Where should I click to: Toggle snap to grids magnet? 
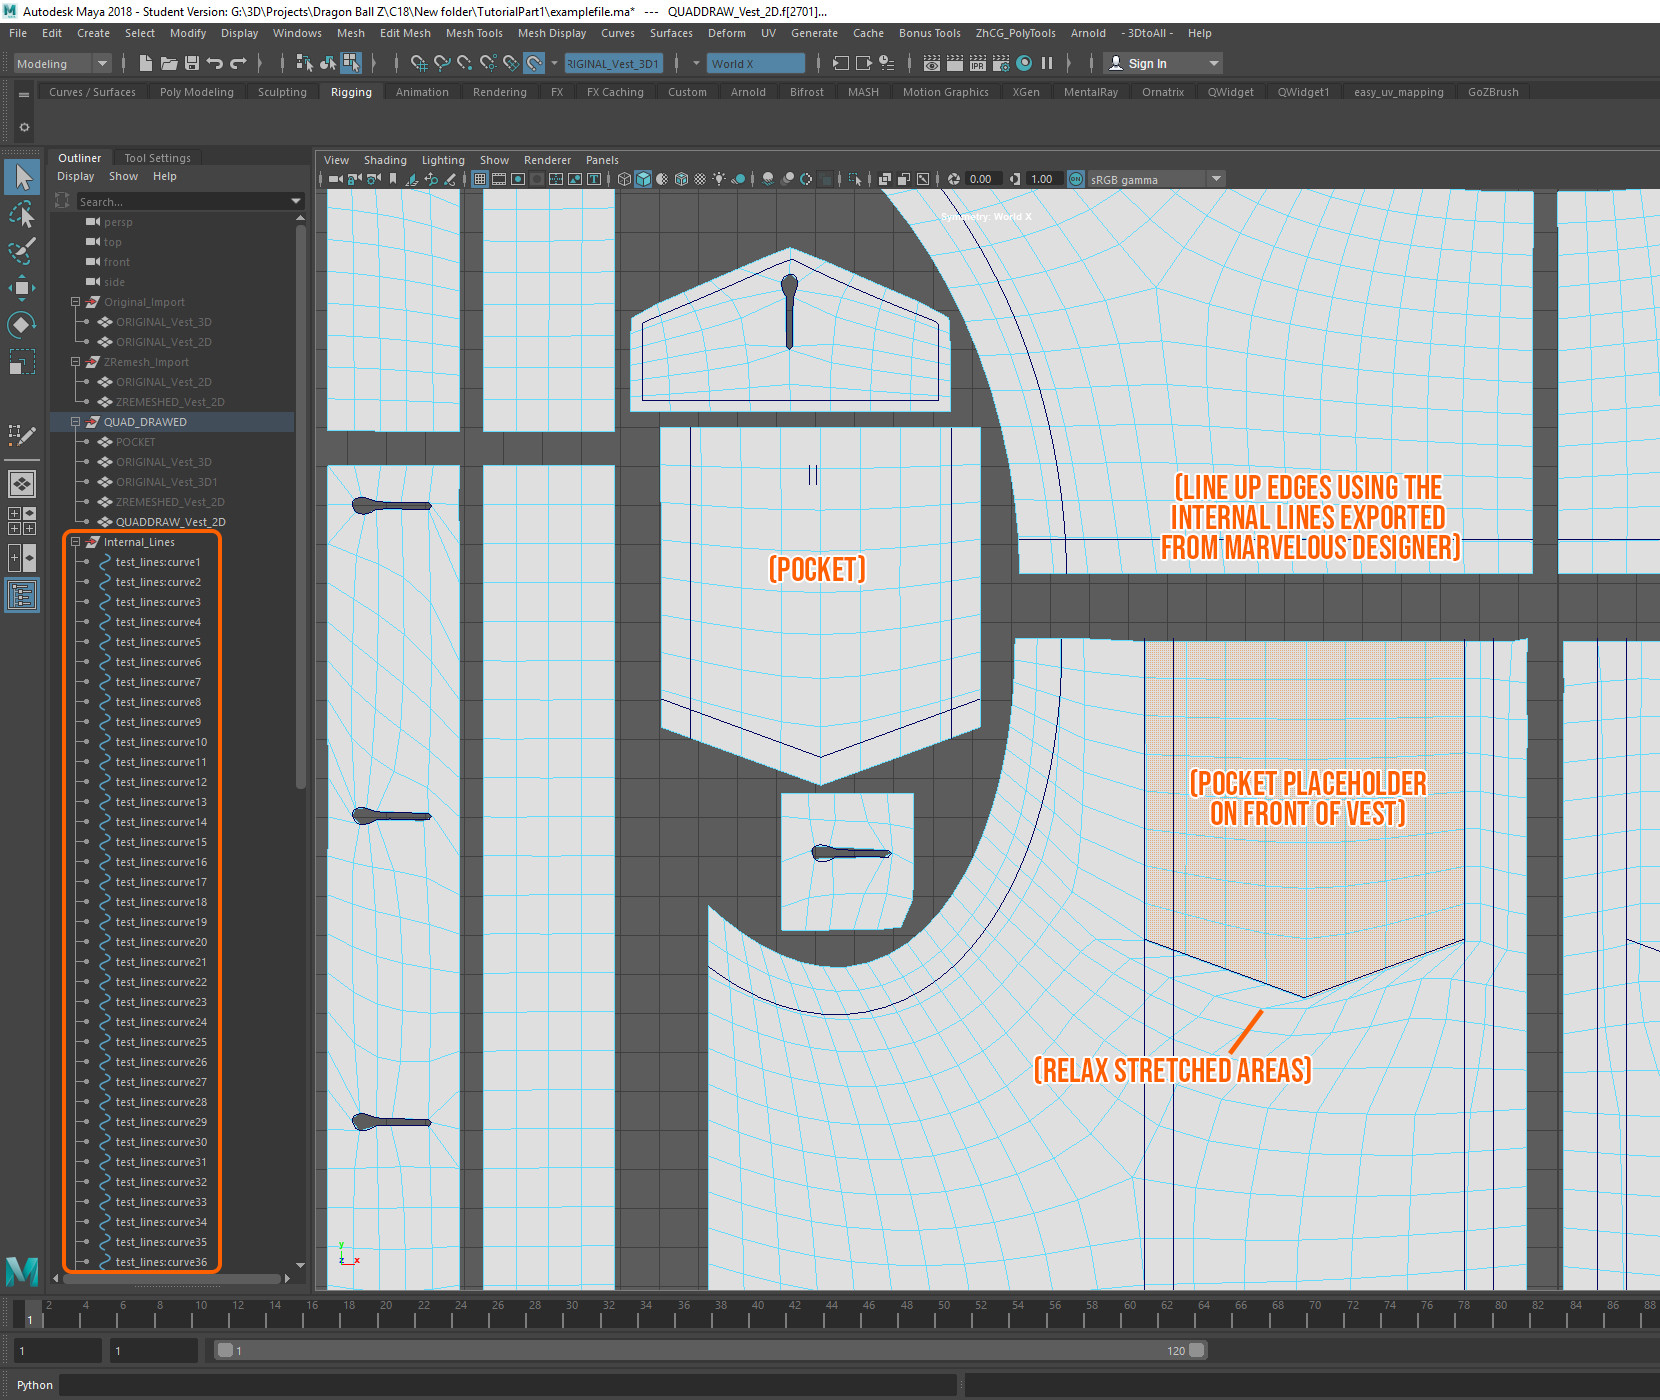(x=419, y=63)
